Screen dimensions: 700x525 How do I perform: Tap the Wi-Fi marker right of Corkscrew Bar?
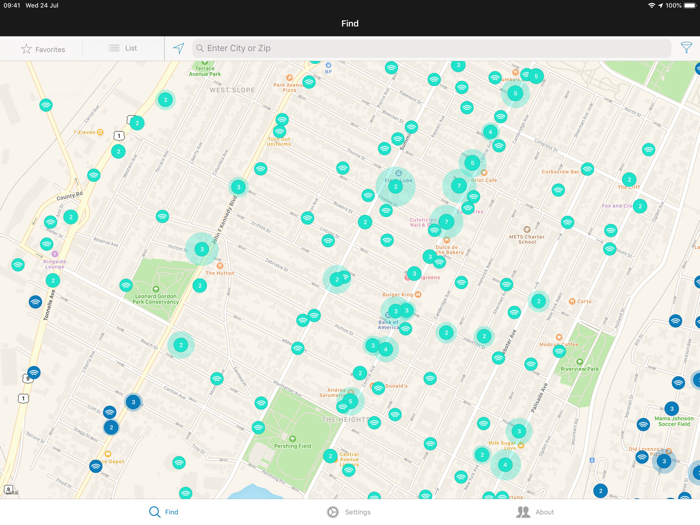(x=588, y=168)
